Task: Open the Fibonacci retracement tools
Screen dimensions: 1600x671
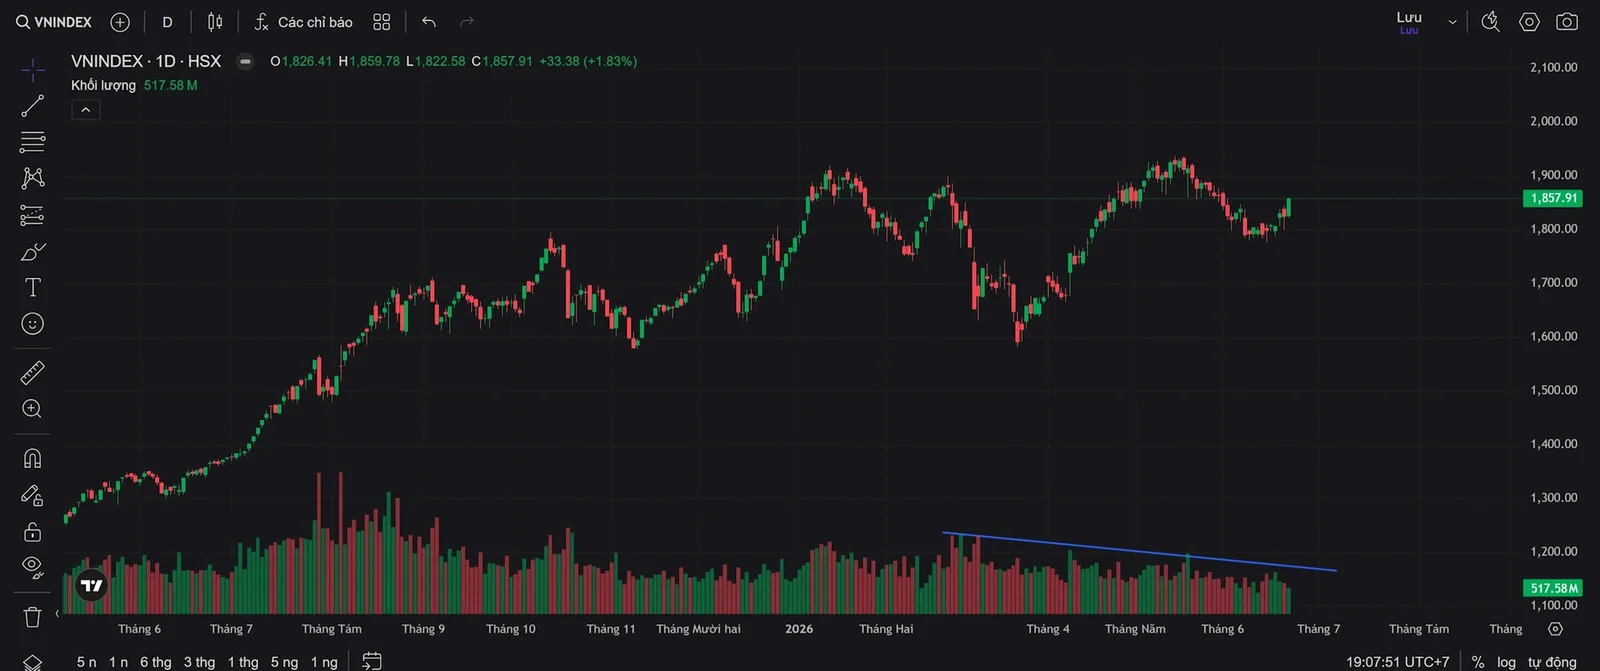Action: pos(33,142)
